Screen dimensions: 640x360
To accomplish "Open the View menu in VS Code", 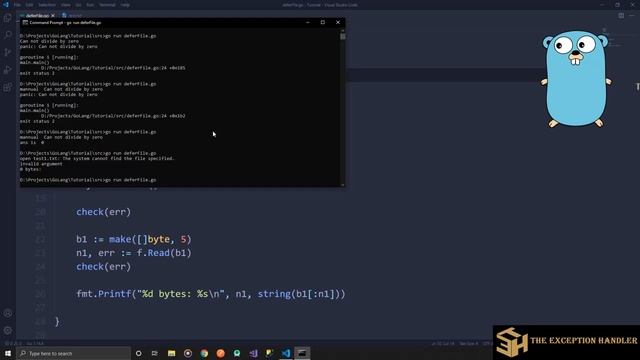I will 66,5.
